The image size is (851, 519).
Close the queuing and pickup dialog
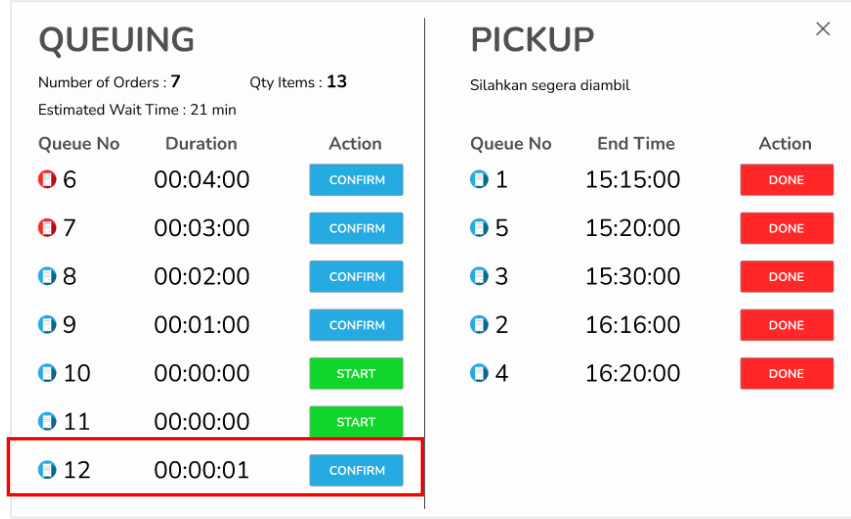coord(823,29)
